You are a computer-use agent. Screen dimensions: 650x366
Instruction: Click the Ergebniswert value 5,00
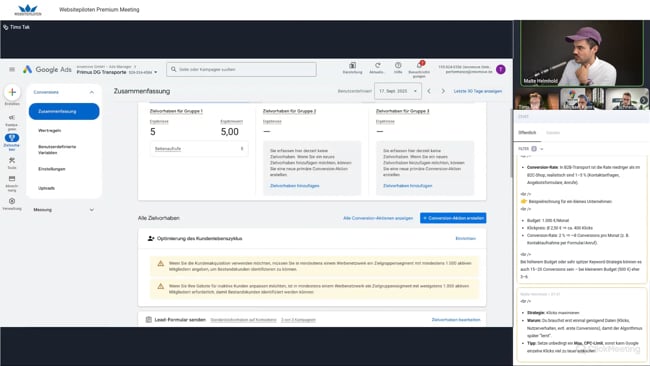tap(230, 132)
